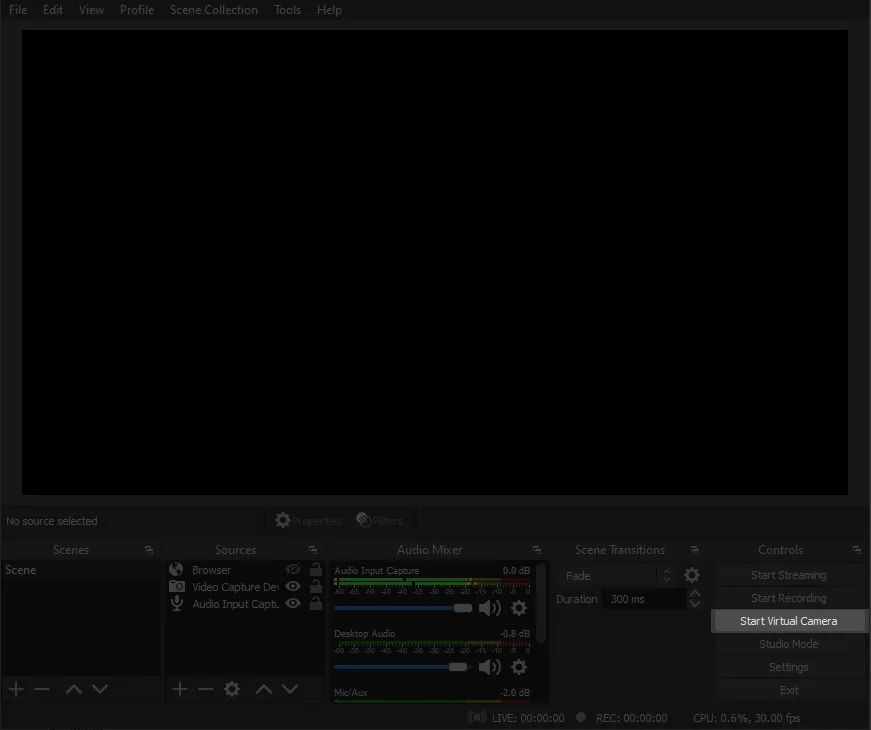Add a new scene with plus icon

click(x=16, y=689)
